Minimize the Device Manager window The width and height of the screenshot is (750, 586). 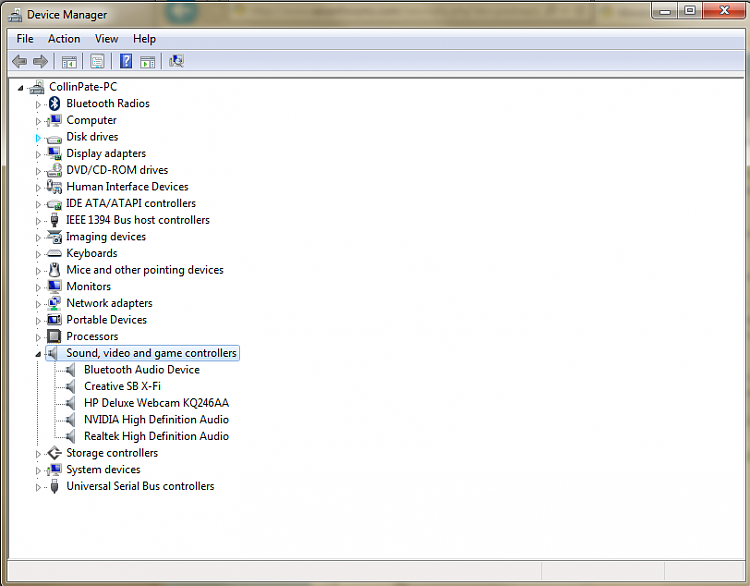tap(665, 11)
